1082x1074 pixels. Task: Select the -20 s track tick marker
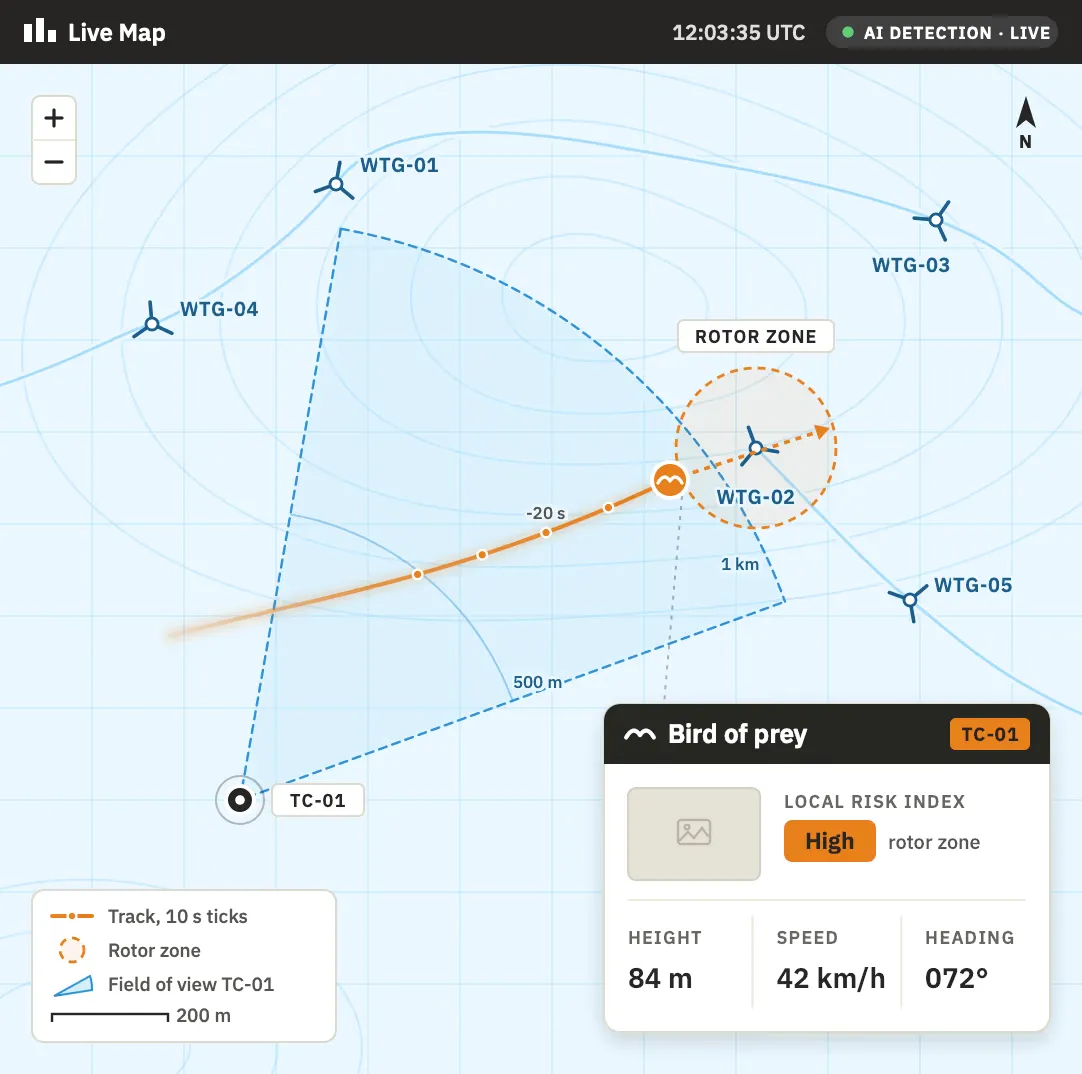(x=546, y=532)
